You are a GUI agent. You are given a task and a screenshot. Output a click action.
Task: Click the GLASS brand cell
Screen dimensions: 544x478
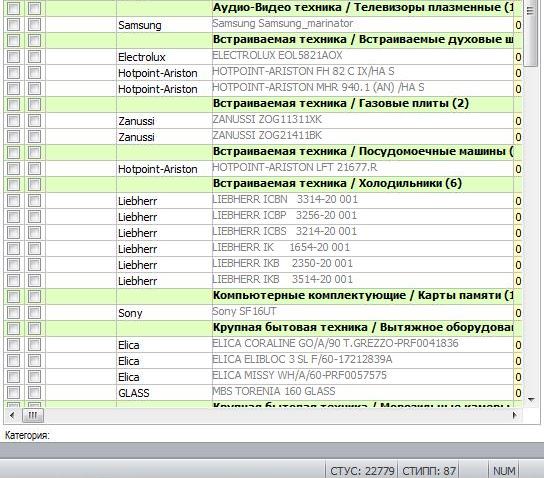point(164,393)
